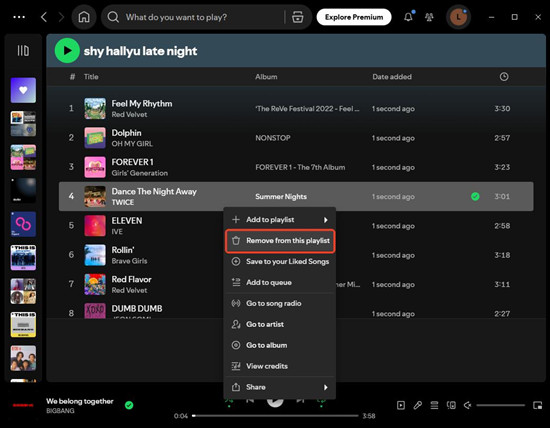
Task: Expand Your Library sidebar icon
Action: click(x=23, y=51)
